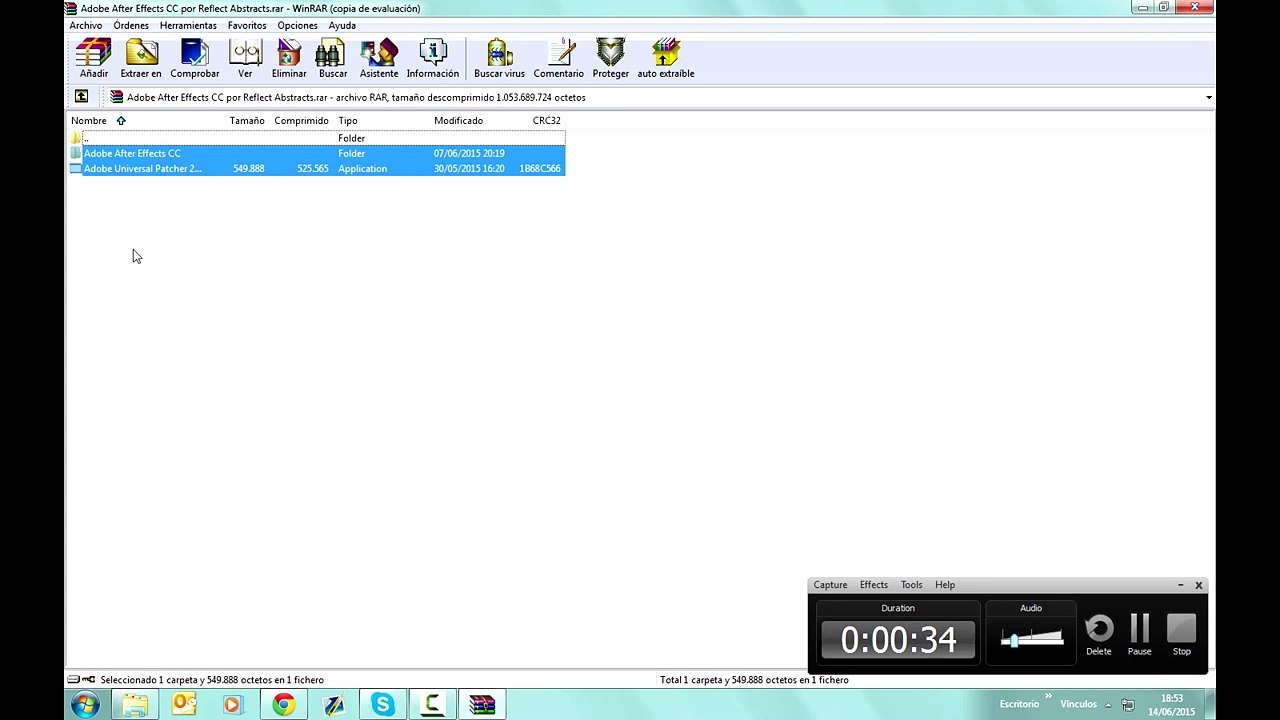Show hidden system tray icons
1280x720 pixels.
1108,705
